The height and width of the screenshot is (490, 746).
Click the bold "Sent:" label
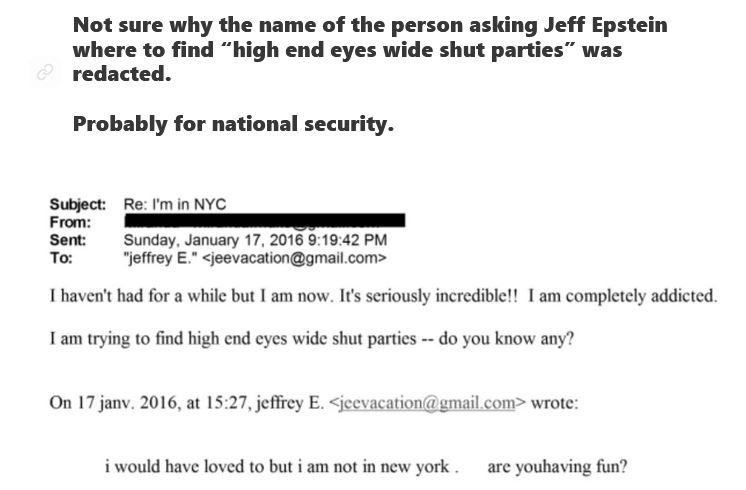click(68, 240)
